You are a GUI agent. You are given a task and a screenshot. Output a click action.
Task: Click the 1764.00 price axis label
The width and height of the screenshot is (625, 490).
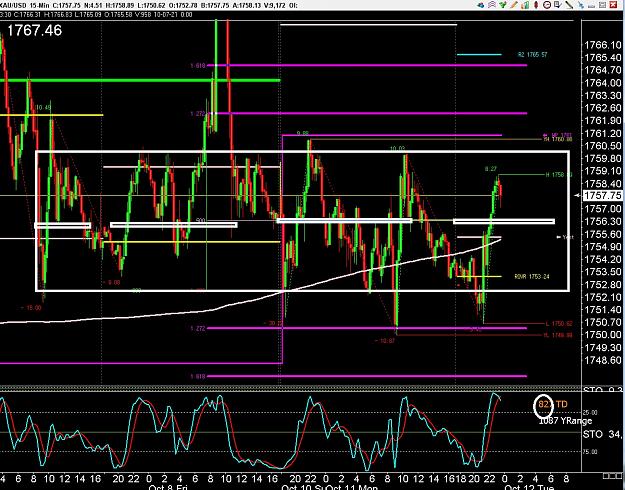(603, 83)
